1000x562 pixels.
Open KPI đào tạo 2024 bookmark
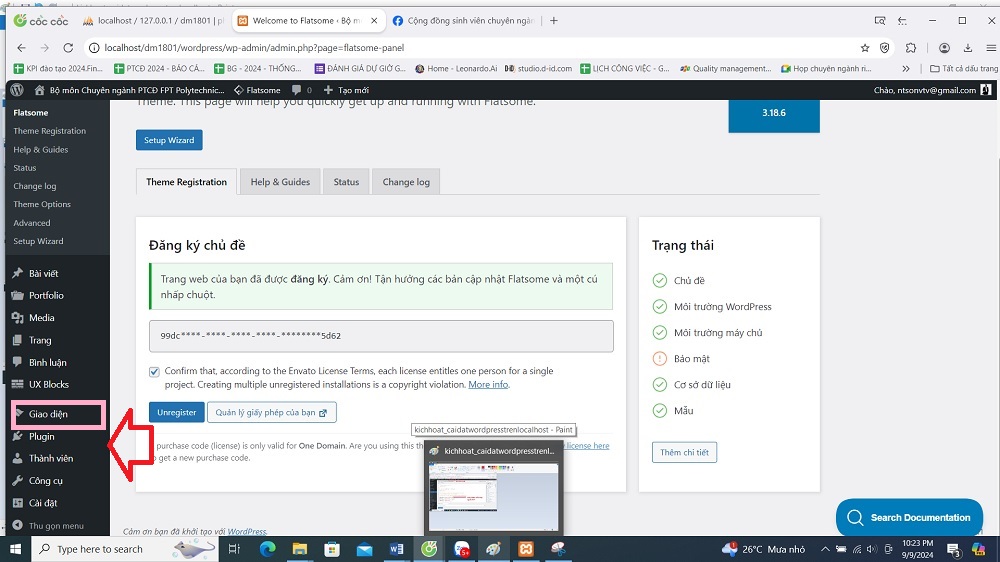point(58,68)
